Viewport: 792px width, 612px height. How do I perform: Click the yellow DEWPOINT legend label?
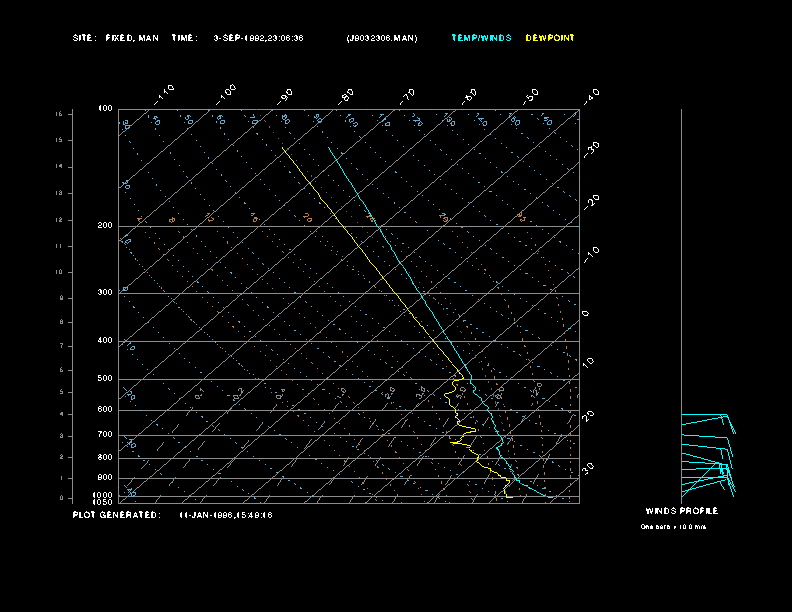pyautogui.click(x=550, y=38)
